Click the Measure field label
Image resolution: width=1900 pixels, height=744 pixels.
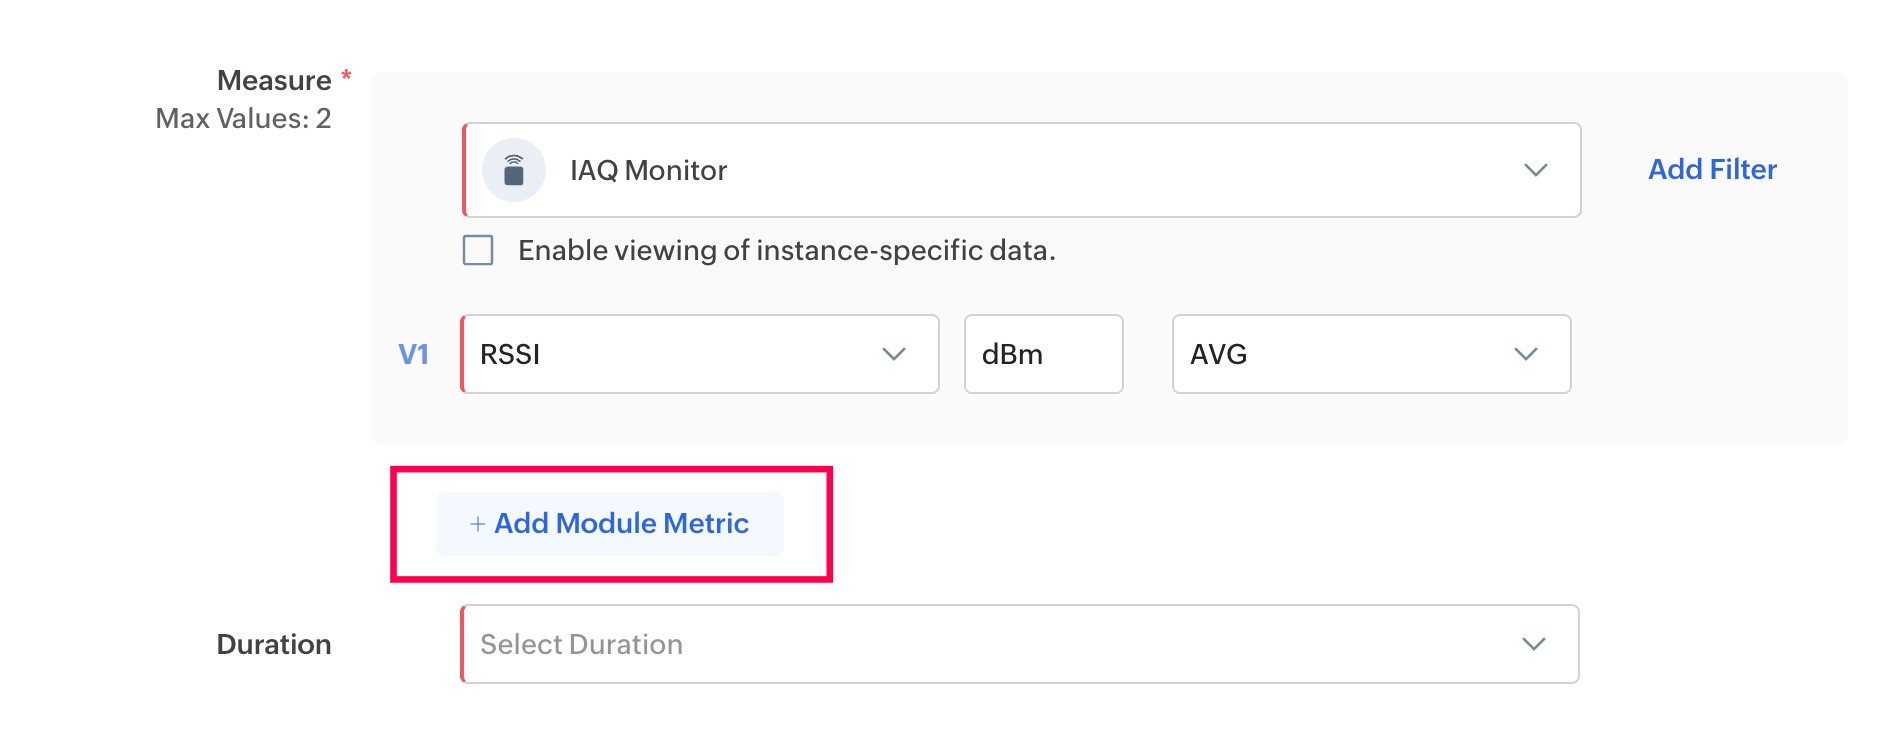tap(274, 80)
